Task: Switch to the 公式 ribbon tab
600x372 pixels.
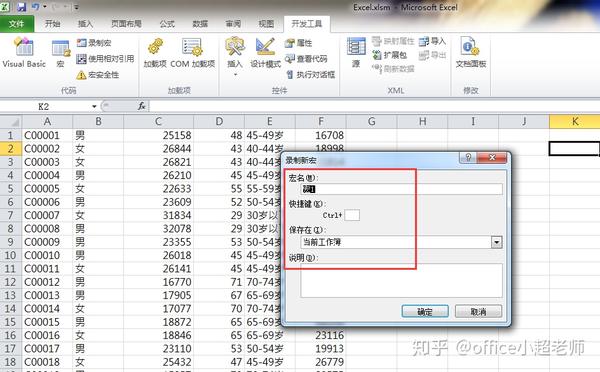Action: 167,24
